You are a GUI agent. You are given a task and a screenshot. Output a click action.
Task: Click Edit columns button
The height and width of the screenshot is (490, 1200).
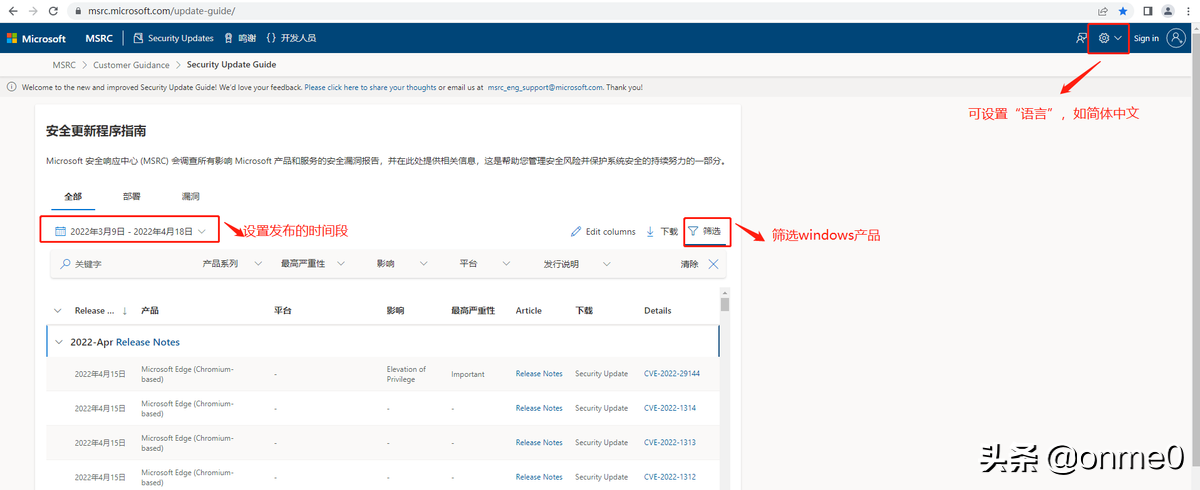[603, 231]
